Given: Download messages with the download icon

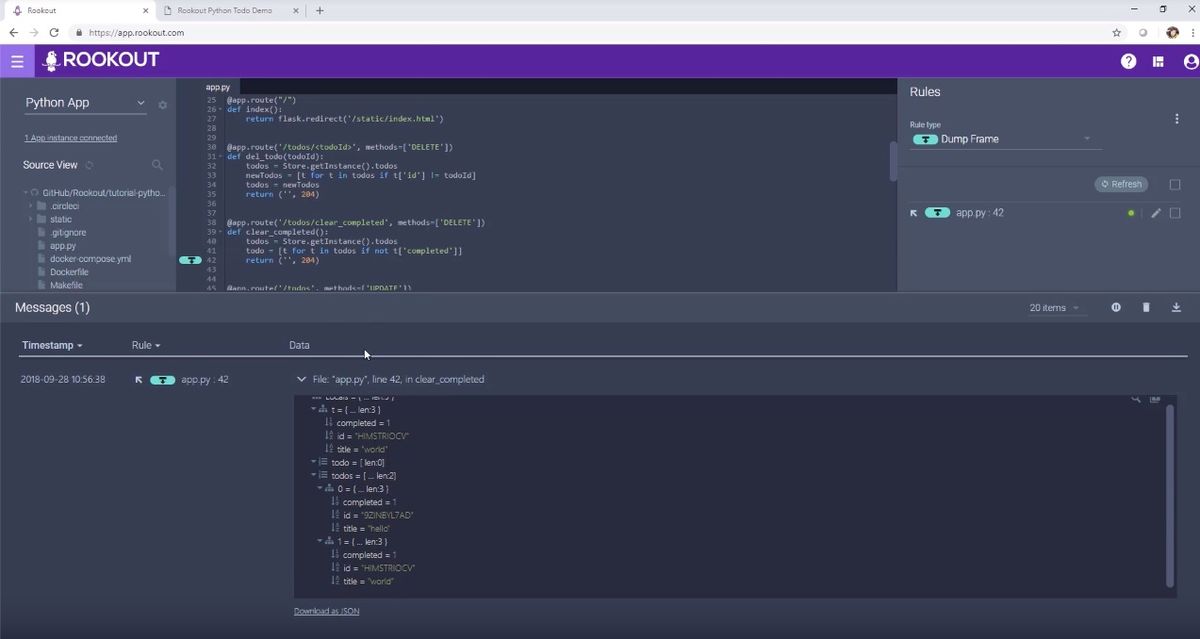Looking at the screenshot, I should [1176, 307].
